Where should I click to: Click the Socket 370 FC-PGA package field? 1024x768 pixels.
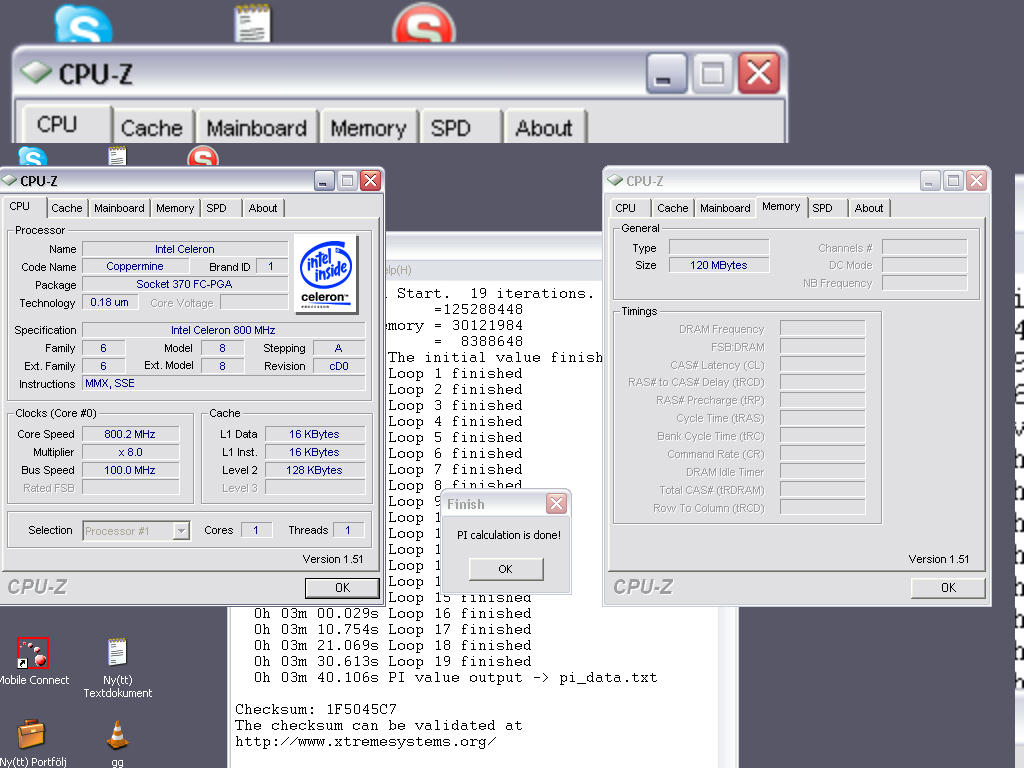185,284
